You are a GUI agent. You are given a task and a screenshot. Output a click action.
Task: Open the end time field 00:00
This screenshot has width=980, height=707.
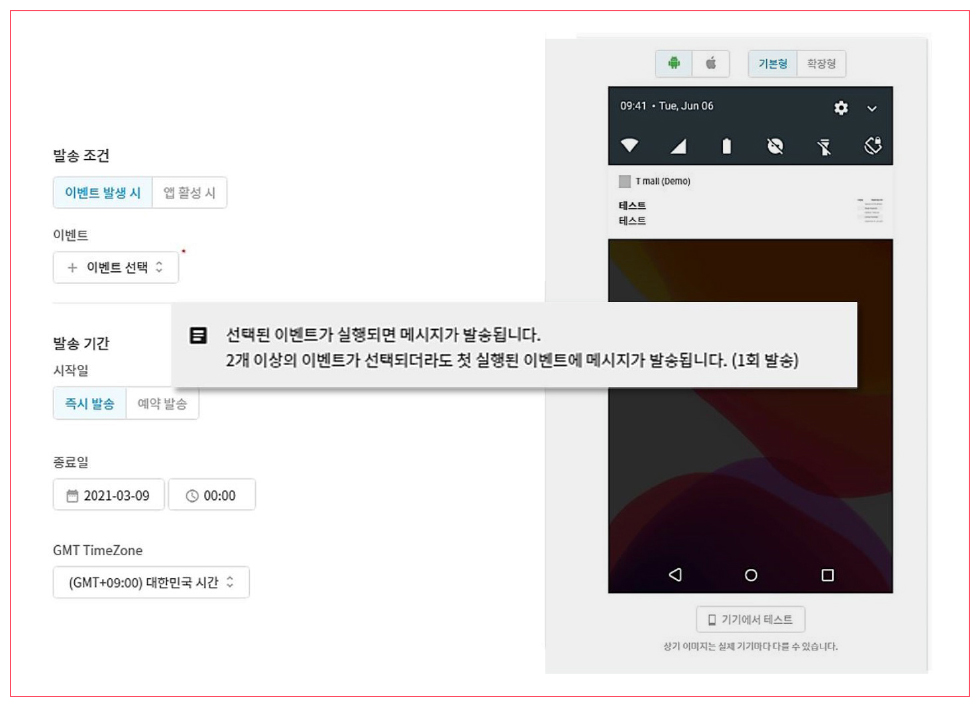tap(212, 495)
